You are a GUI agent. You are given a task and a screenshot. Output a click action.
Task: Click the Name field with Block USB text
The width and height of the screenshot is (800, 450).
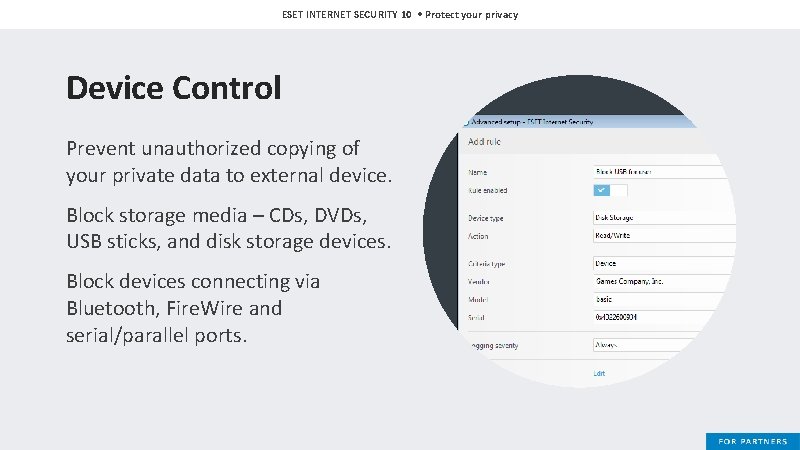point(661,172)
